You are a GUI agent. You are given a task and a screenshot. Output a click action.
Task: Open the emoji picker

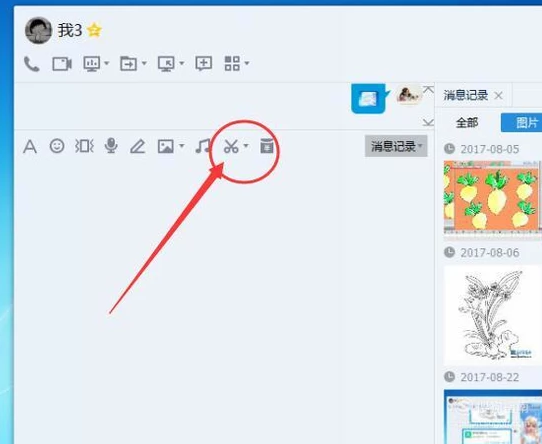coord(57,146)
